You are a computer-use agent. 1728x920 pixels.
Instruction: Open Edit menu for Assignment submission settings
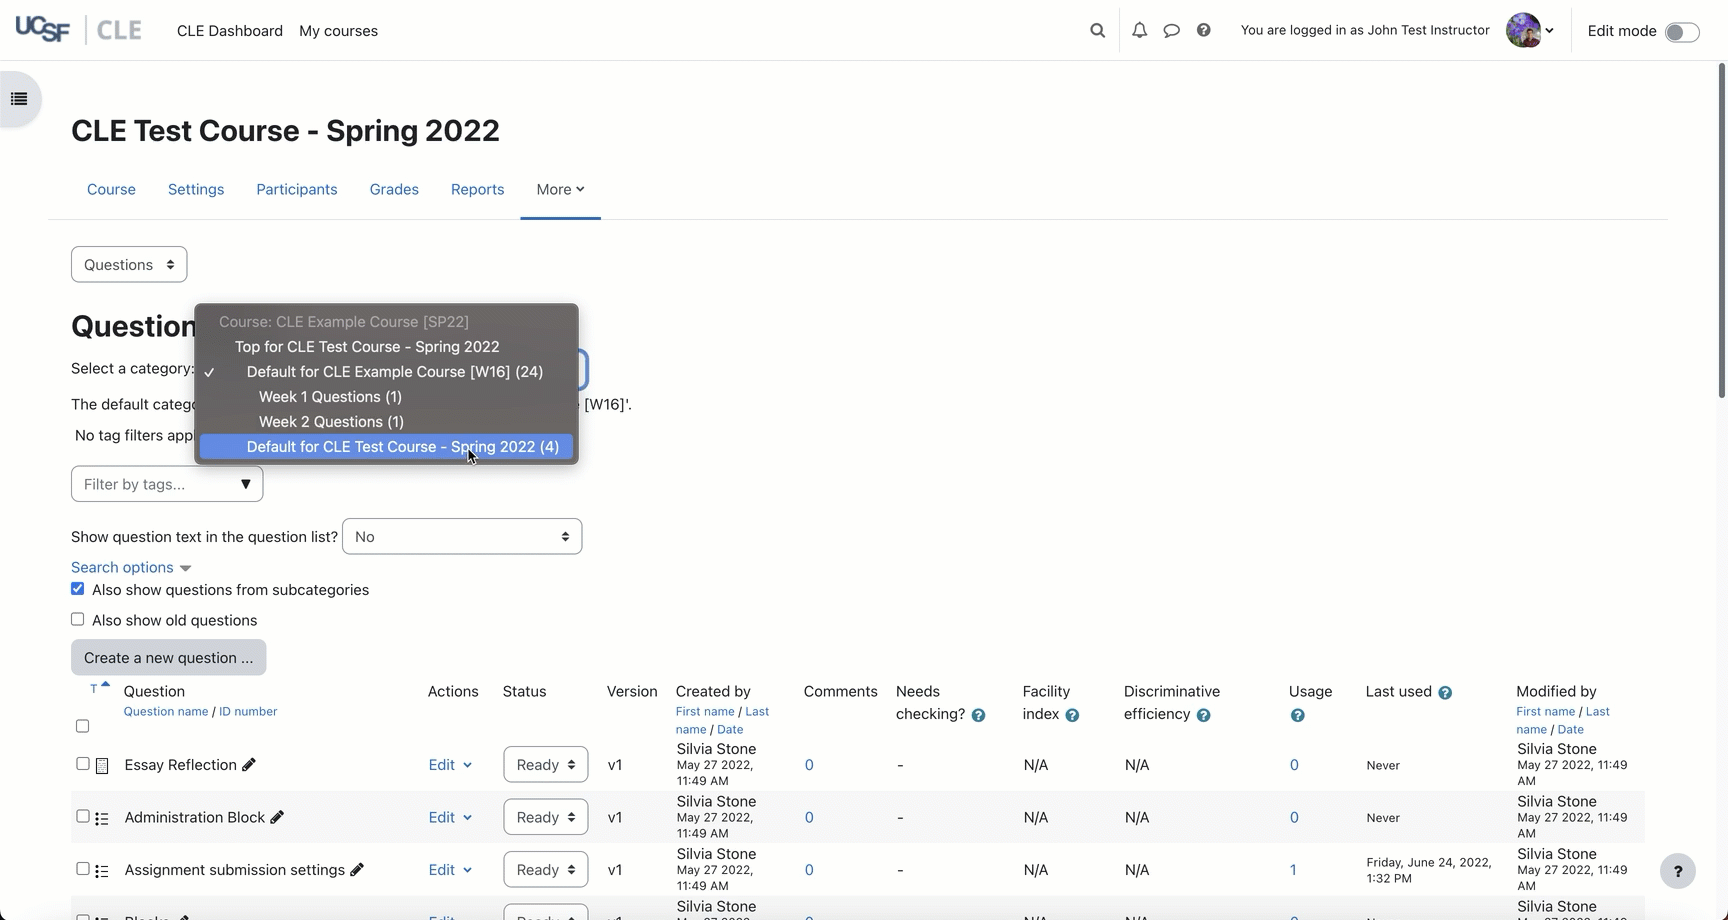[x=450, y=870]
